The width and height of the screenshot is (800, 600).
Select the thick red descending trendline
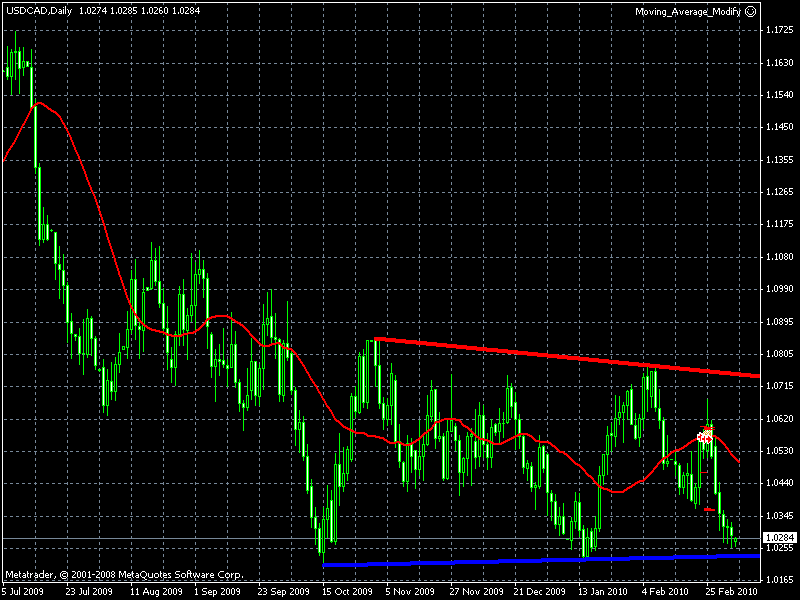point(567,357)
